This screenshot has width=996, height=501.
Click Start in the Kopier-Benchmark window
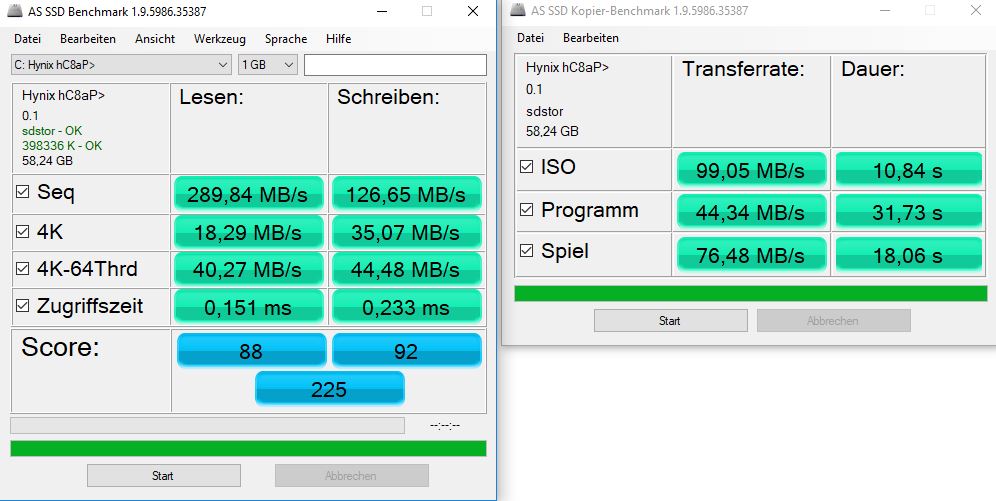tap(670, 321)
